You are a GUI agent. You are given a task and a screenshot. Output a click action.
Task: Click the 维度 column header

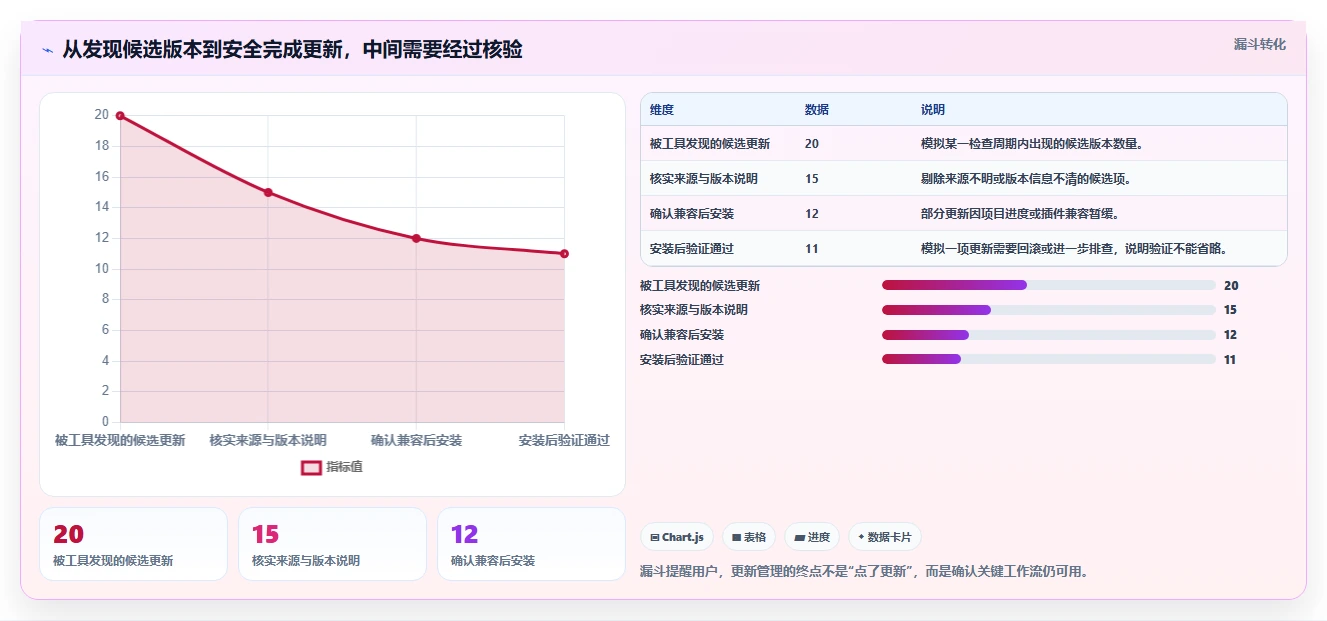(662, 110)
